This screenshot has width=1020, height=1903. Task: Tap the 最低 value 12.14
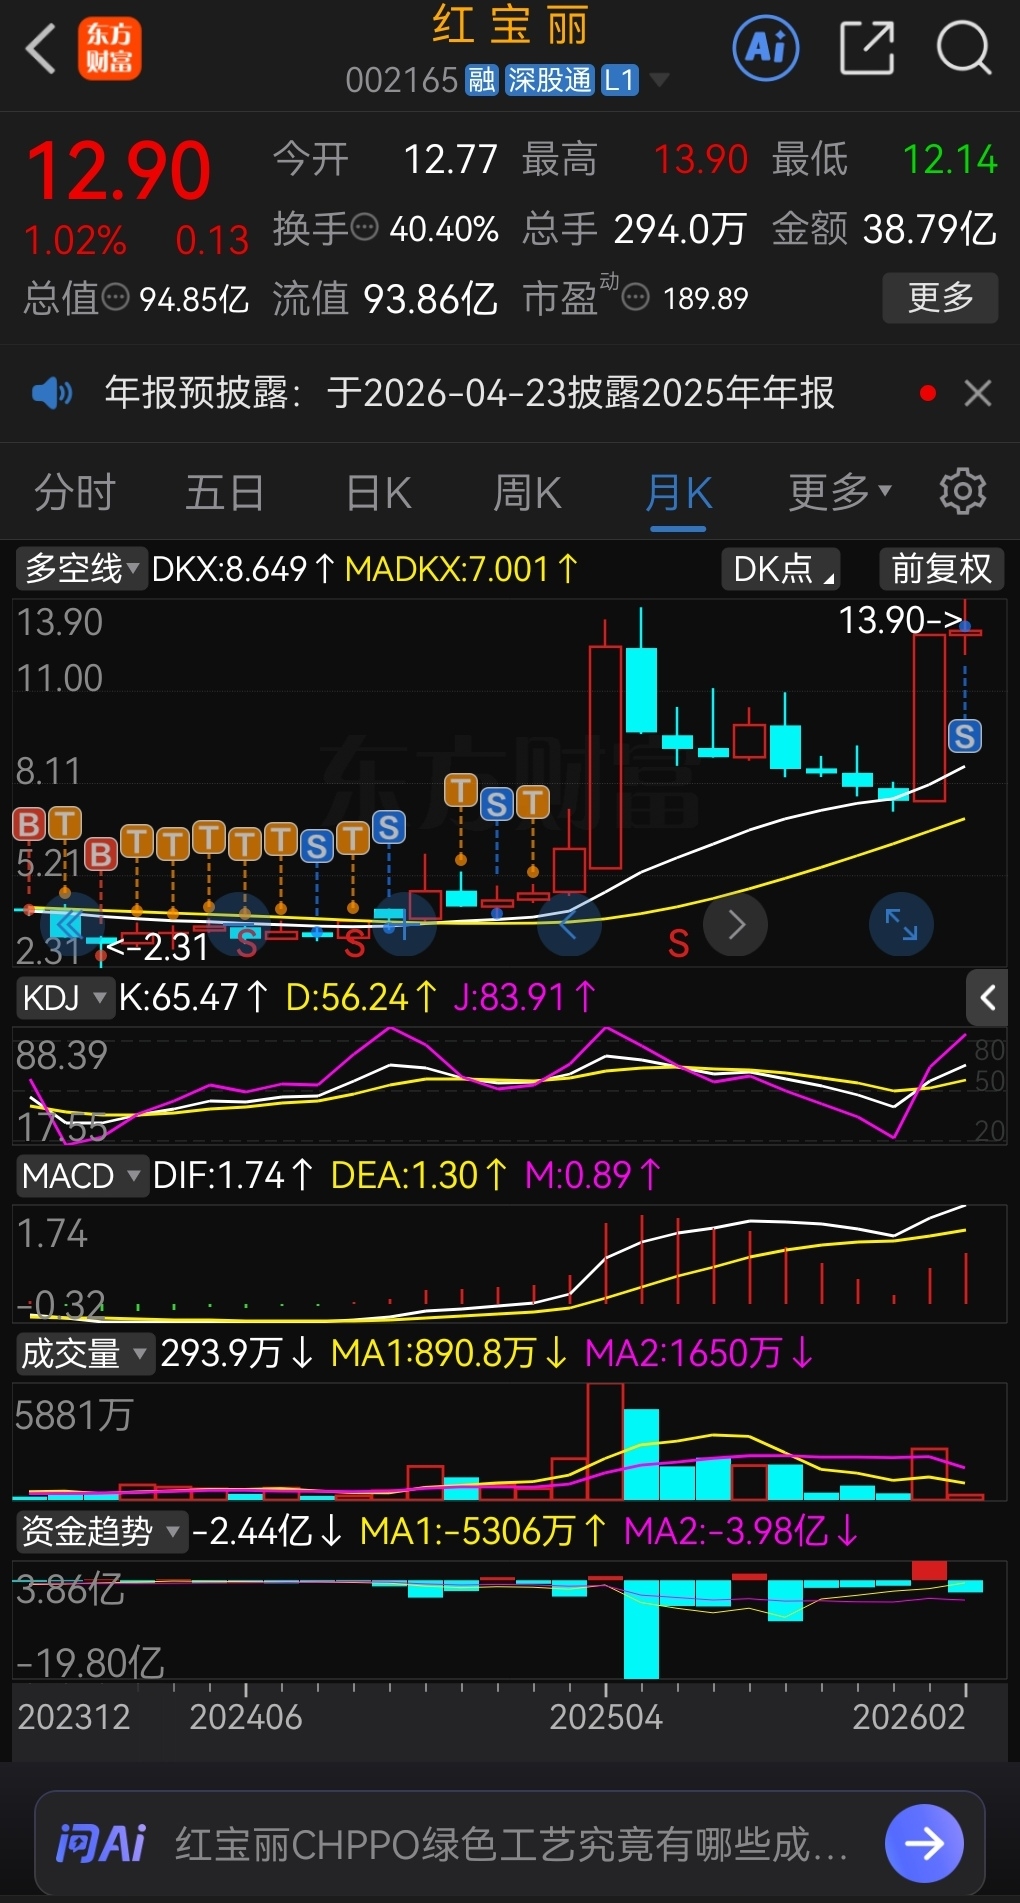click(950, 159)
